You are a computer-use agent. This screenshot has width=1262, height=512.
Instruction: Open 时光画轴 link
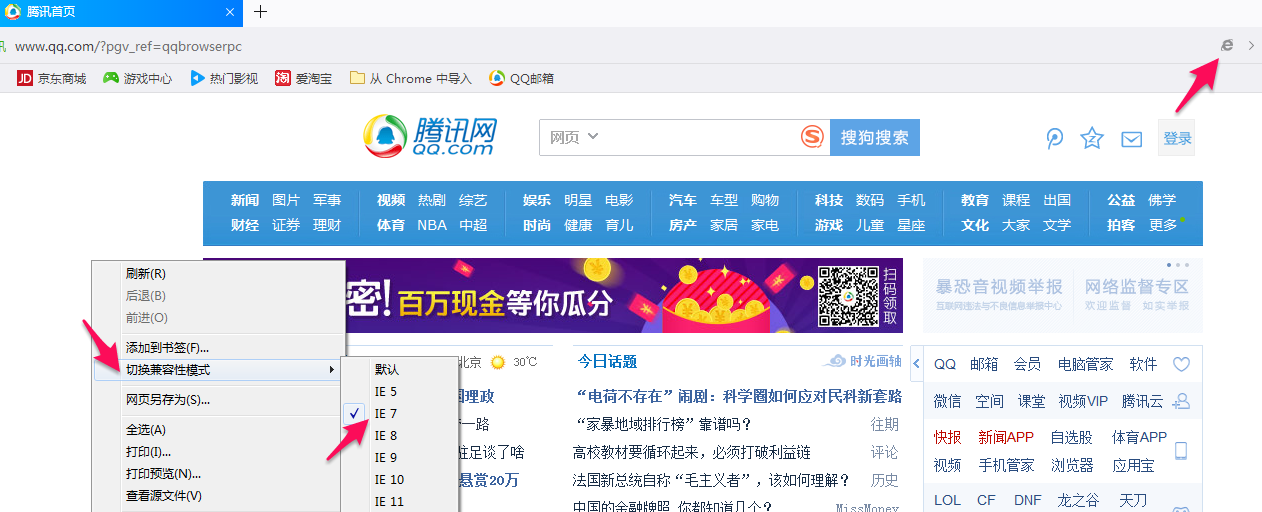(862, 362)
